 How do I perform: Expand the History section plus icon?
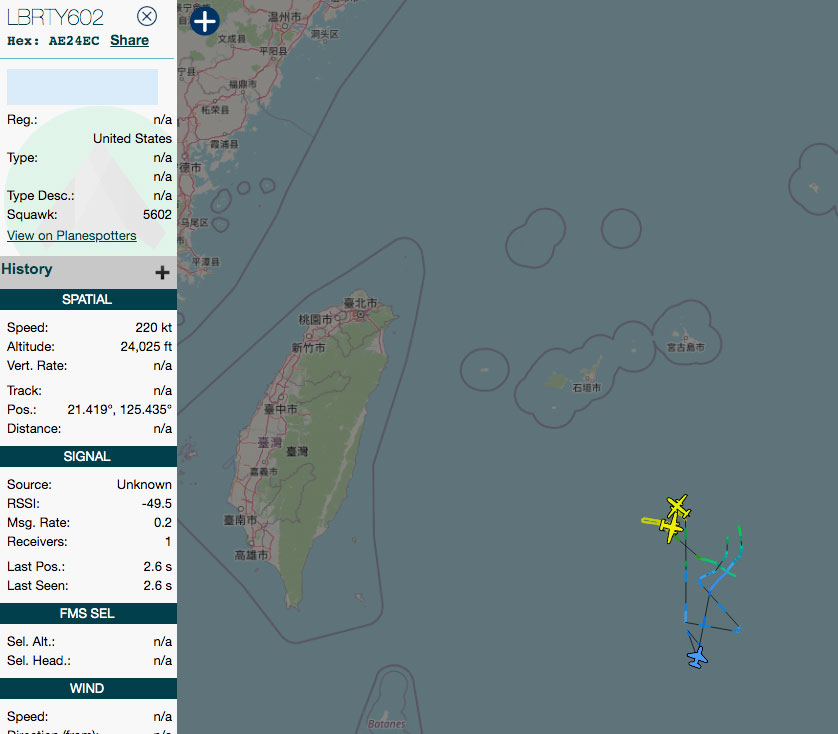point(162,273)
